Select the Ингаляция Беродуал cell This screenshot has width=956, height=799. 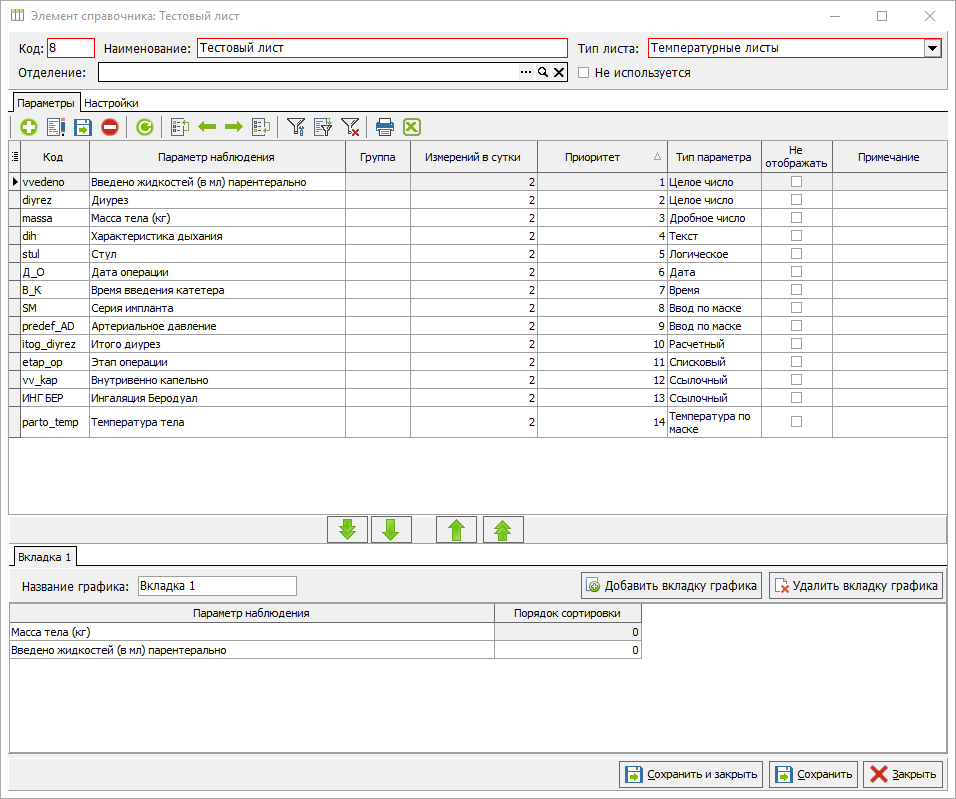click(217, 398)
